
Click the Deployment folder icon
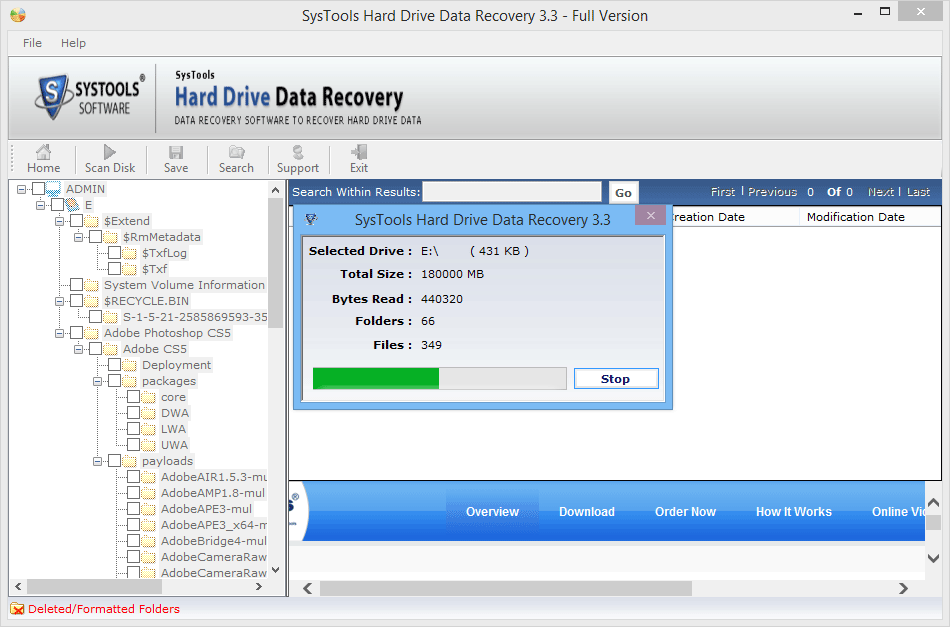pos(130,365)
